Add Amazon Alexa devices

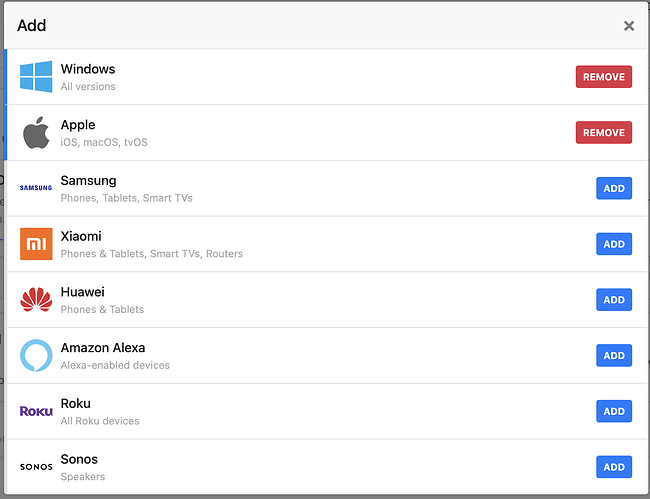click(614, 355)
